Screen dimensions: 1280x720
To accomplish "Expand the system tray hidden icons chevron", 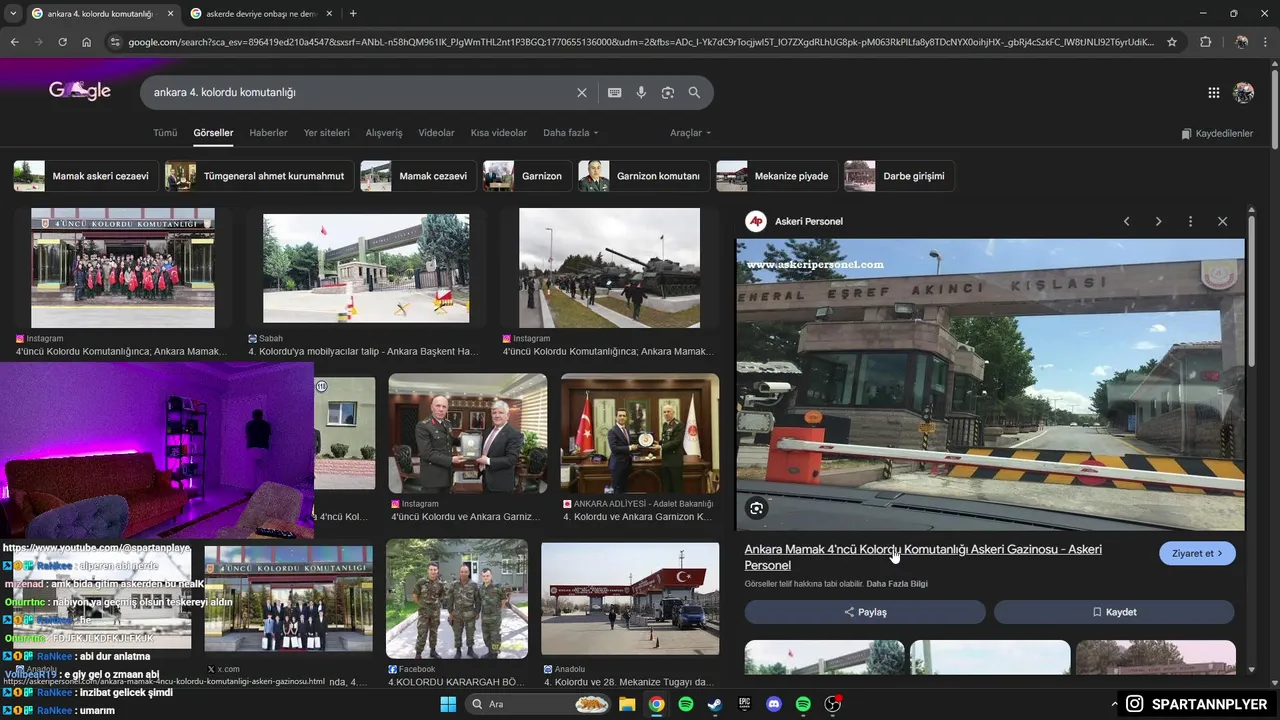I will click(x=1115, y=704).
